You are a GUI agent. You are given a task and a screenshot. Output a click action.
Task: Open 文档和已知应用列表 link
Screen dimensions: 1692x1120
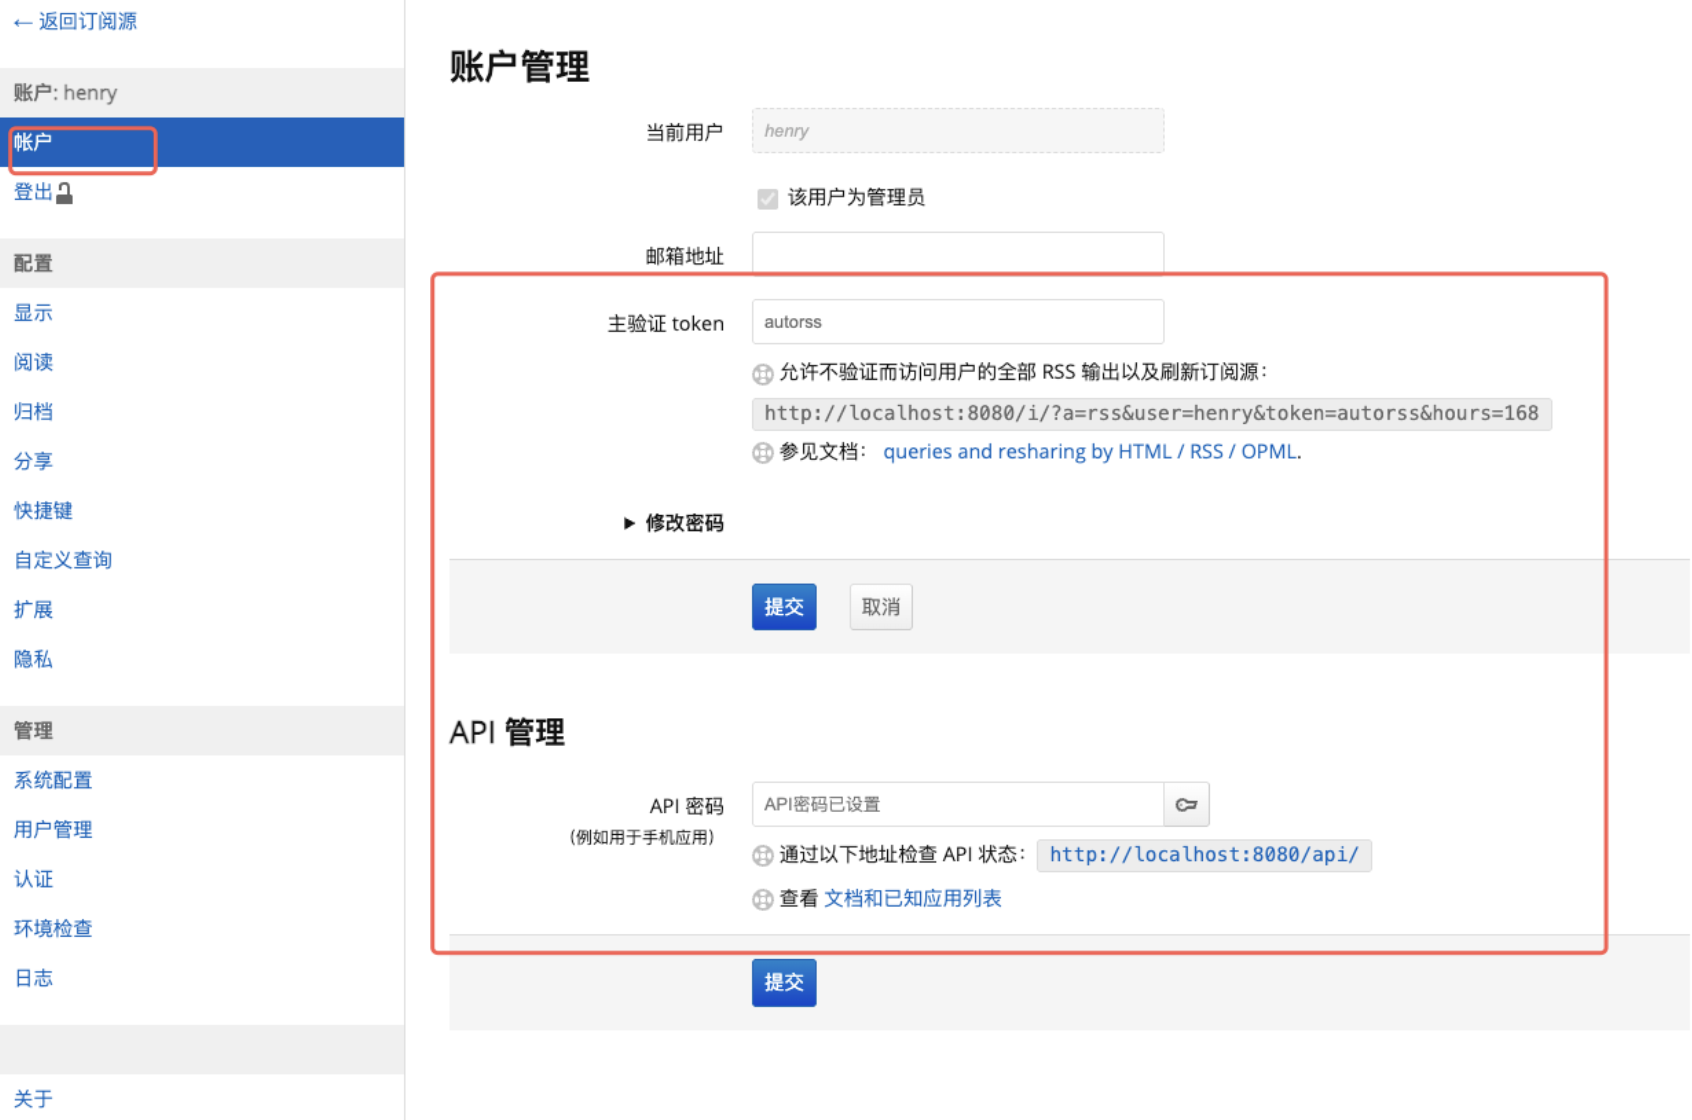click(x=913, y=899)
